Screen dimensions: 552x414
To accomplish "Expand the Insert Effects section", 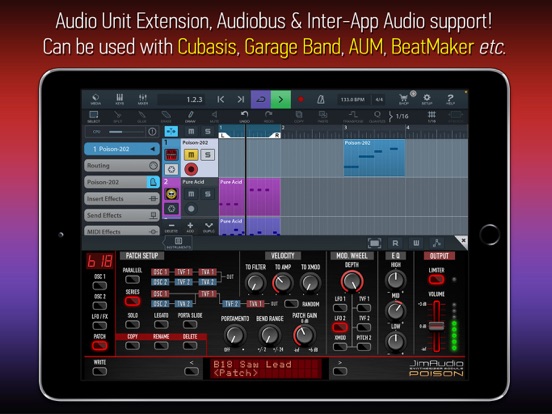I will click(x=122, y=199).
